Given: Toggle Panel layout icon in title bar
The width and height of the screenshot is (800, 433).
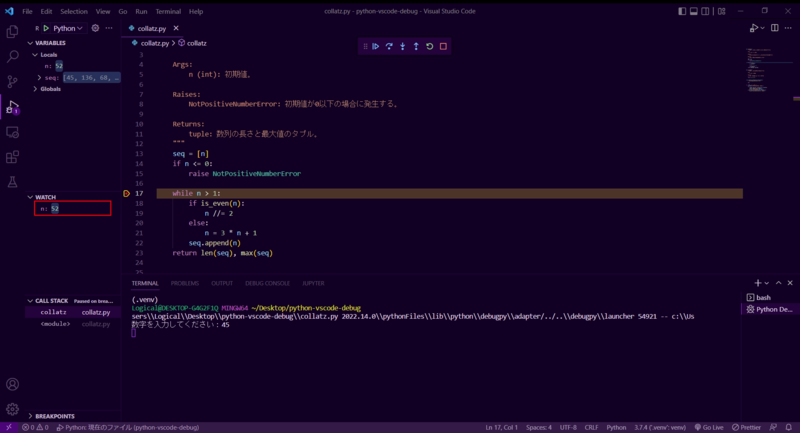Looking at the screenshot, I should click(x=694, y=11).
